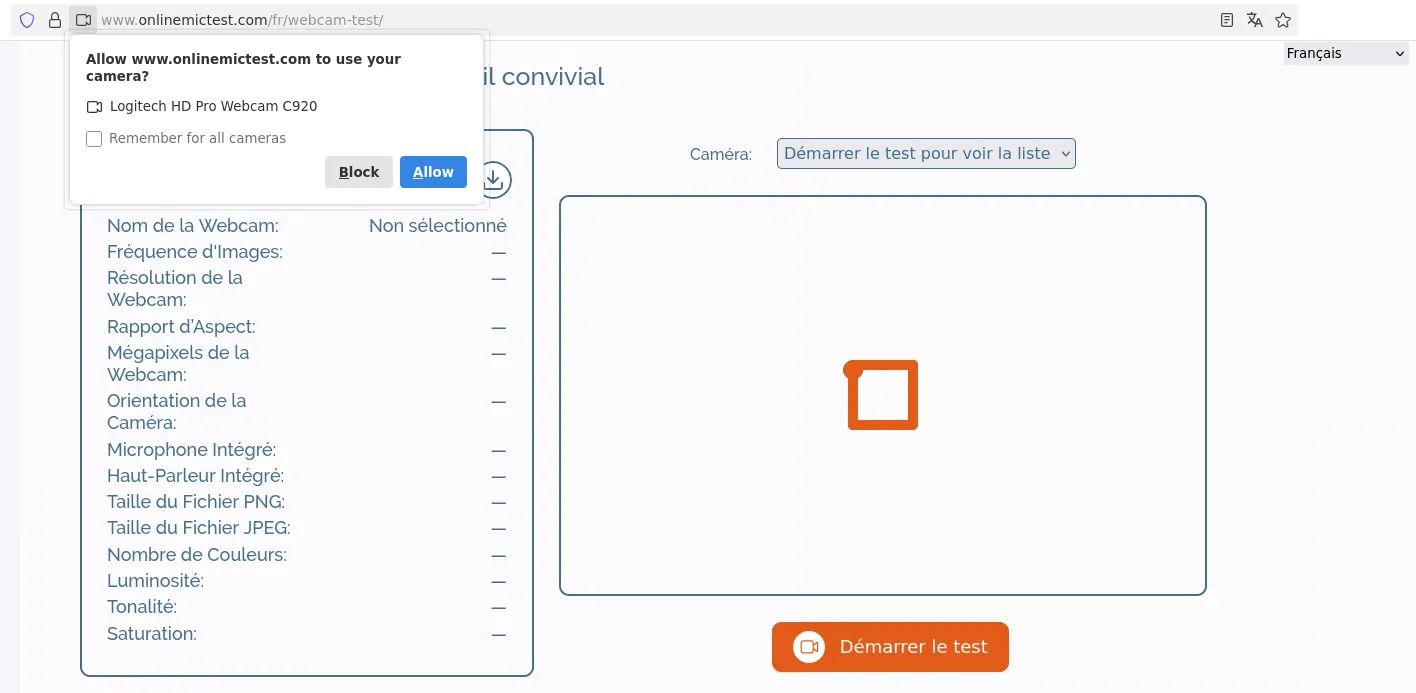Click the Nom de la Webcam label

click(193, 226)
